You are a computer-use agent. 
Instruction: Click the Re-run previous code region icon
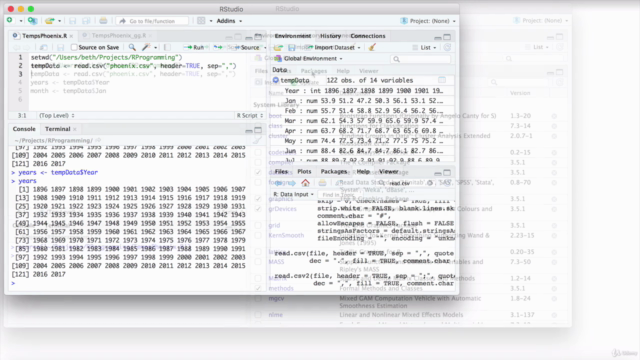(218, 47)
